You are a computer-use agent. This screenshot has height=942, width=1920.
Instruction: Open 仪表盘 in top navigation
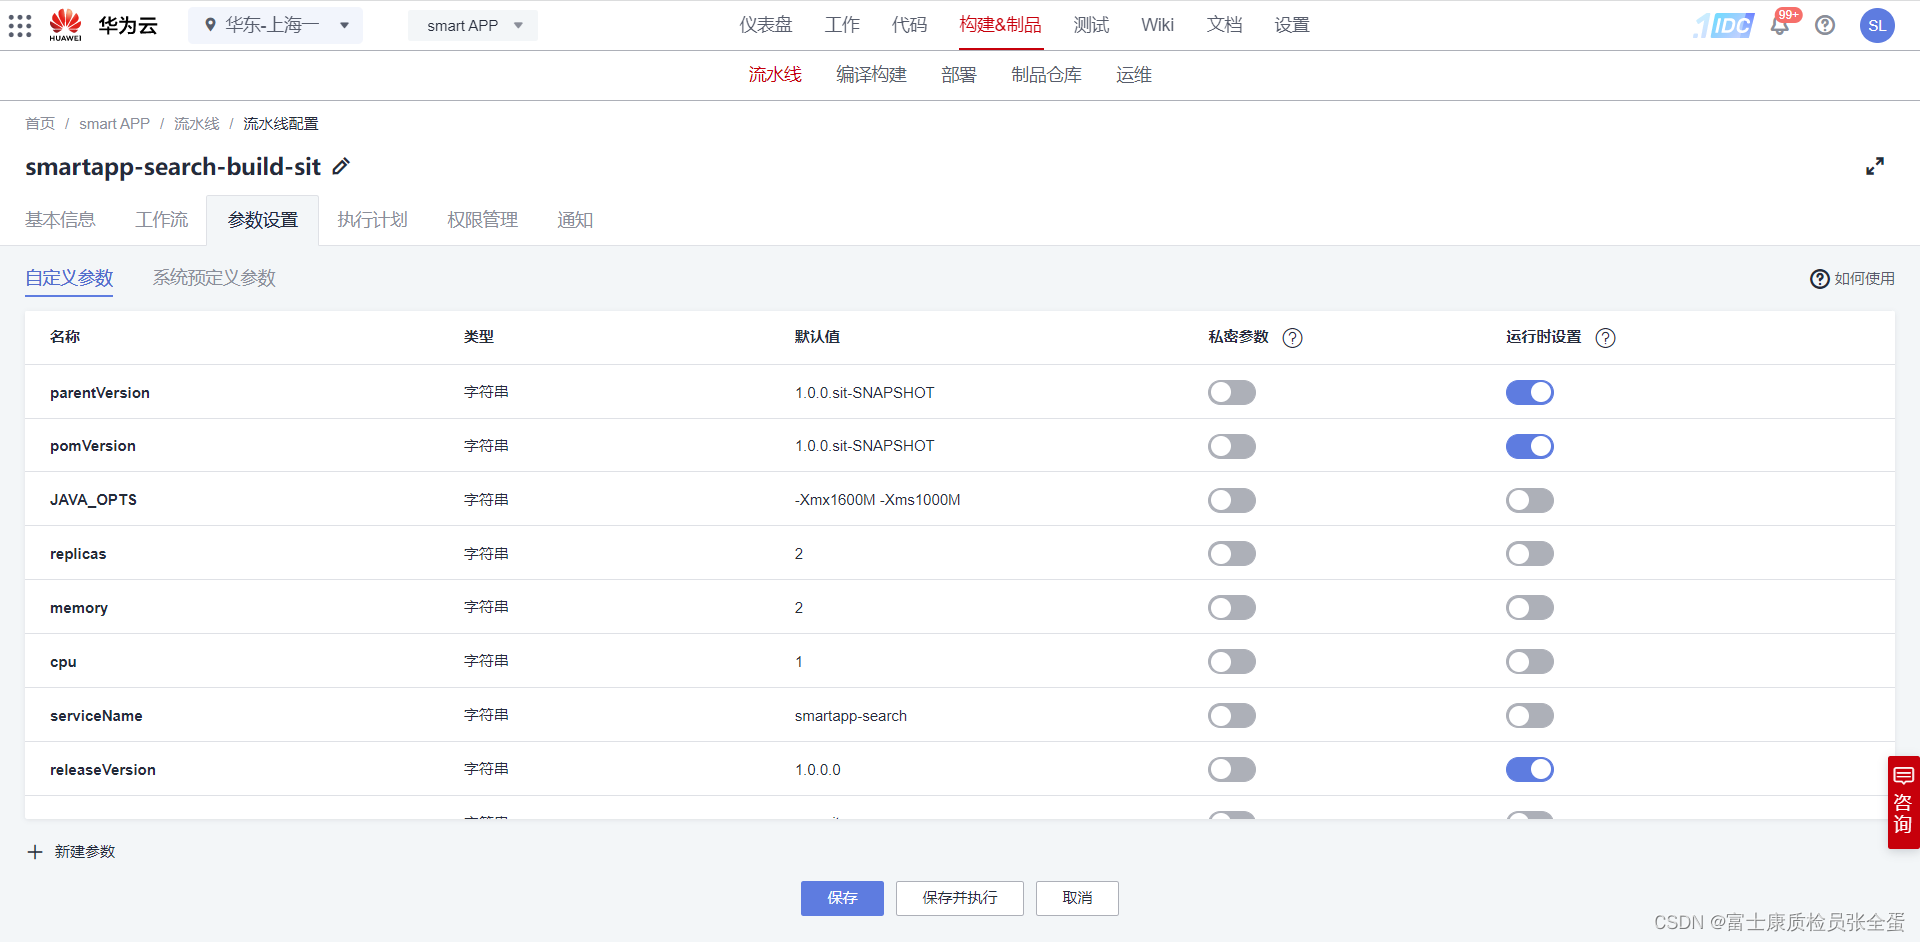pyautogui.click(x=766, y=25)
